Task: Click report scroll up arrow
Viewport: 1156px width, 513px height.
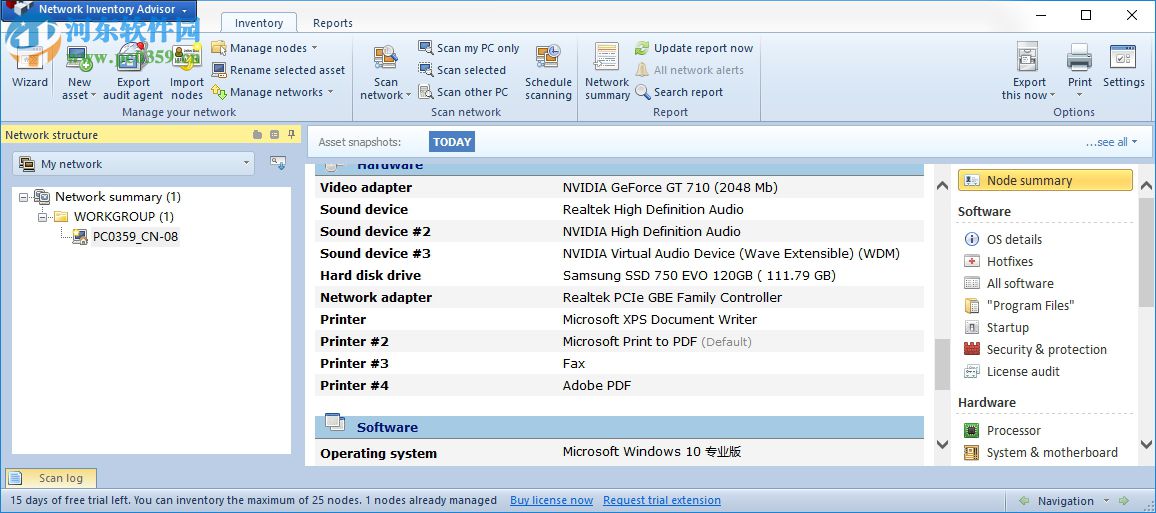Action: (x=942, y=186)
